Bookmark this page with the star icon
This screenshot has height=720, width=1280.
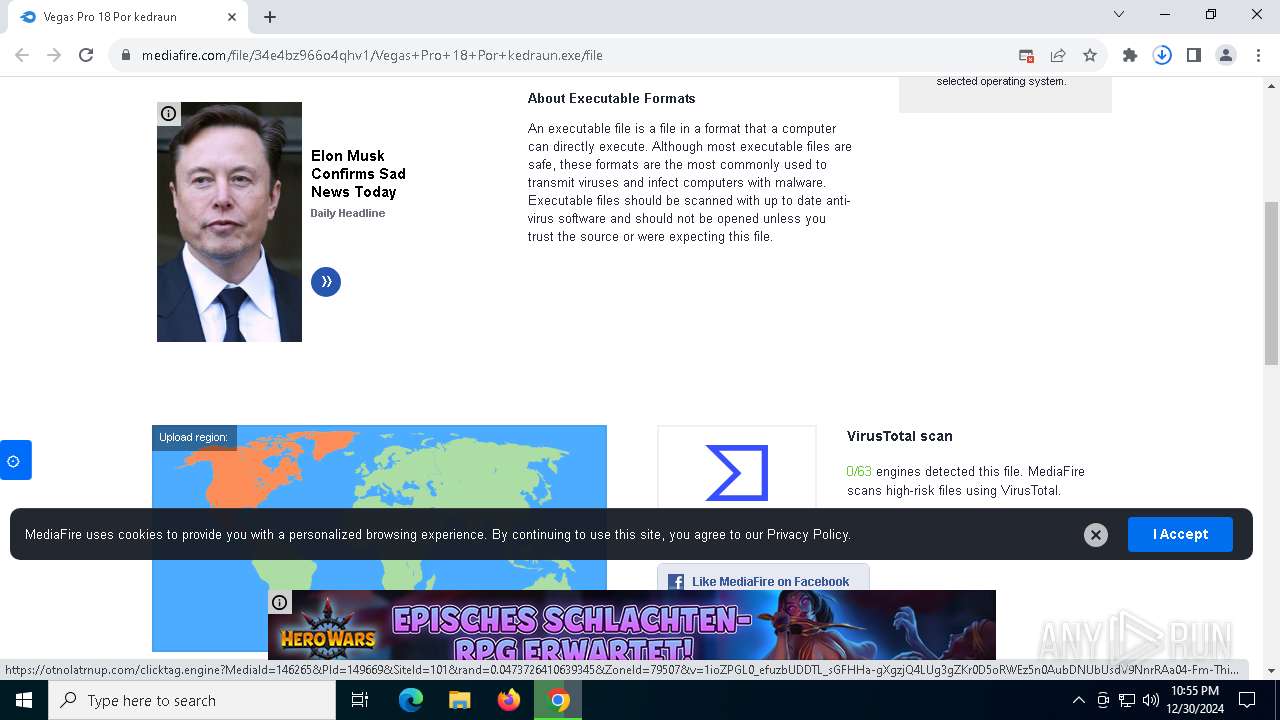click(x=1090, y=55)
